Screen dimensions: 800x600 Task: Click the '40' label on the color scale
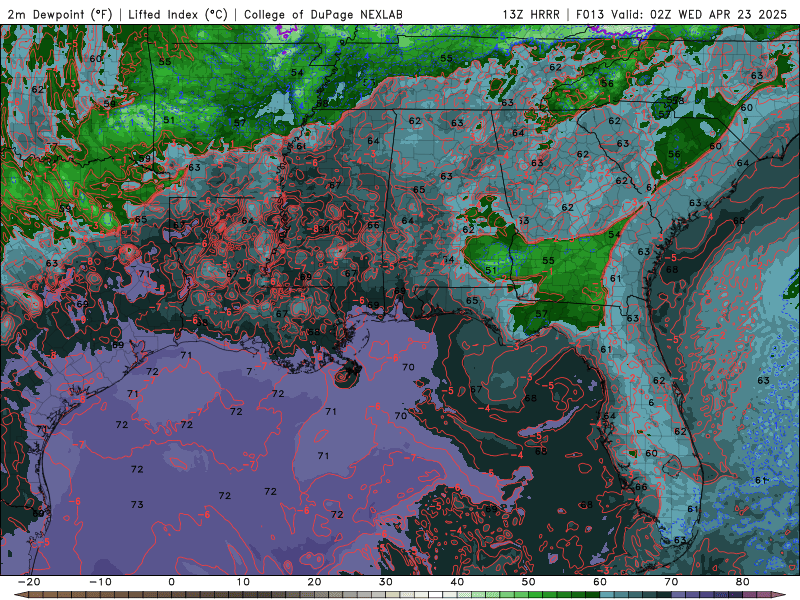(x=457, y=582)
